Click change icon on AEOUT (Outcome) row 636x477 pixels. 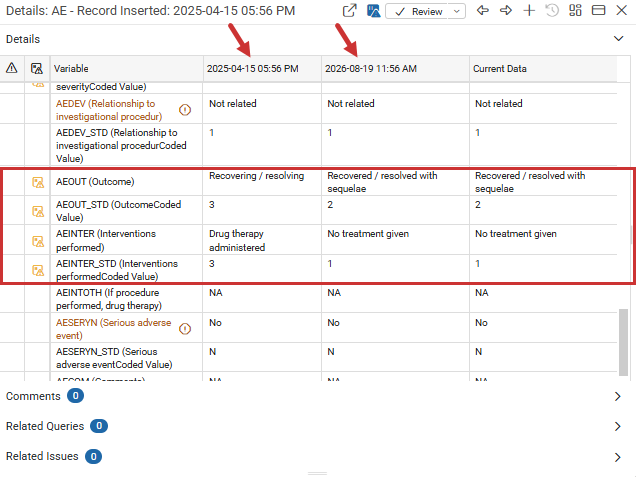(x=38, y=183)
